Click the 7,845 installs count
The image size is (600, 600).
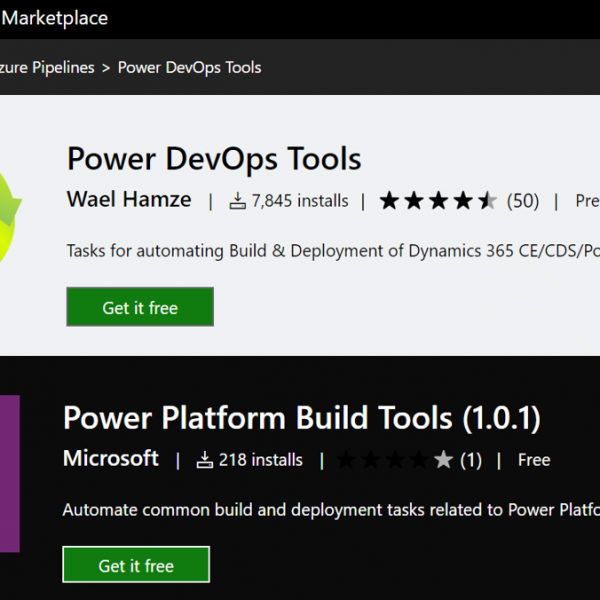300,201
